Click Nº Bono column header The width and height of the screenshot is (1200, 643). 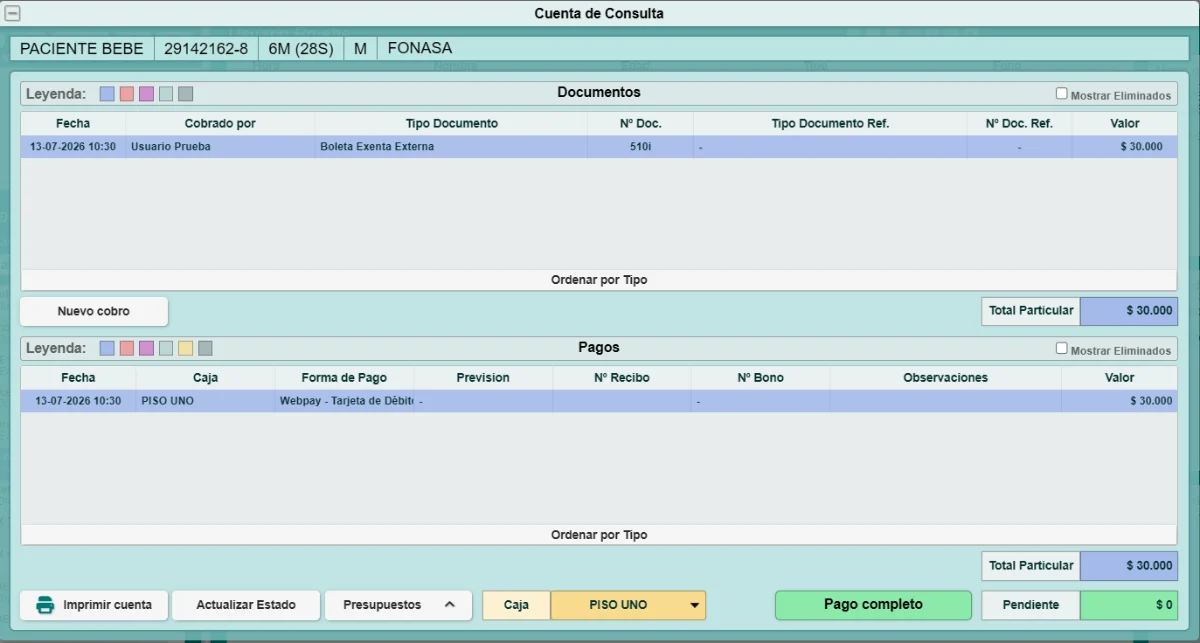pos(760,378)
